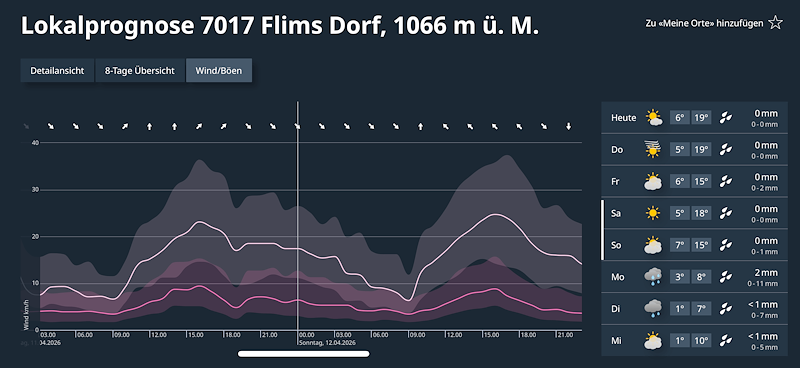Click the wind icon in the Heute row
The image size is (800, 368).
[x=726, y=117]
